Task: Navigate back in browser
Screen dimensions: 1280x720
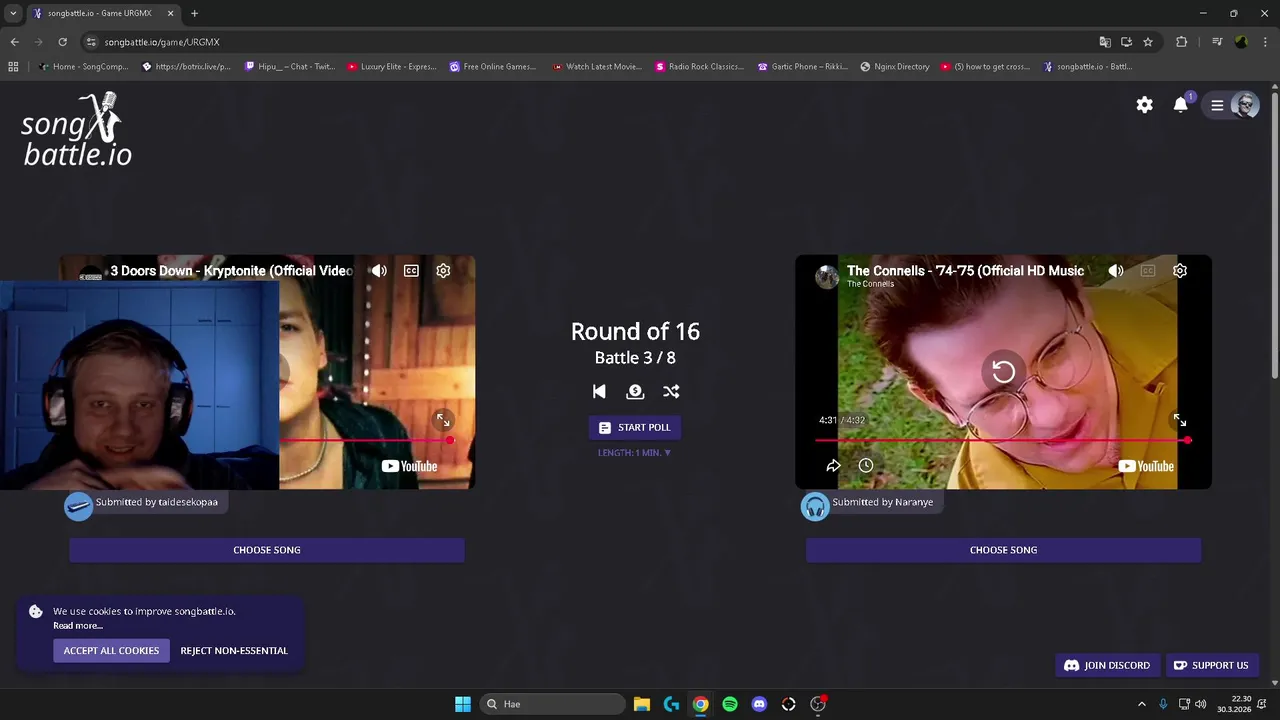Action: (14, 42)
